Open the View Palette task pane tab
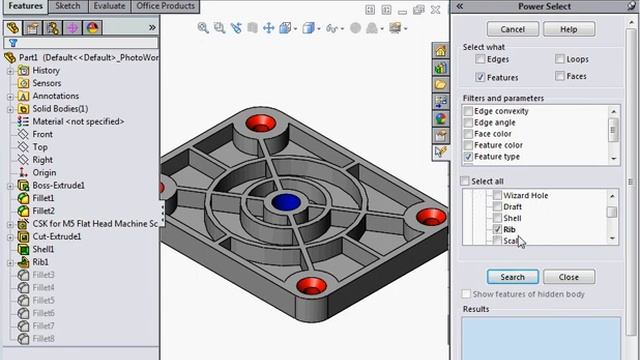The height and width of the screenshot is (360, 640). point(440,102)
